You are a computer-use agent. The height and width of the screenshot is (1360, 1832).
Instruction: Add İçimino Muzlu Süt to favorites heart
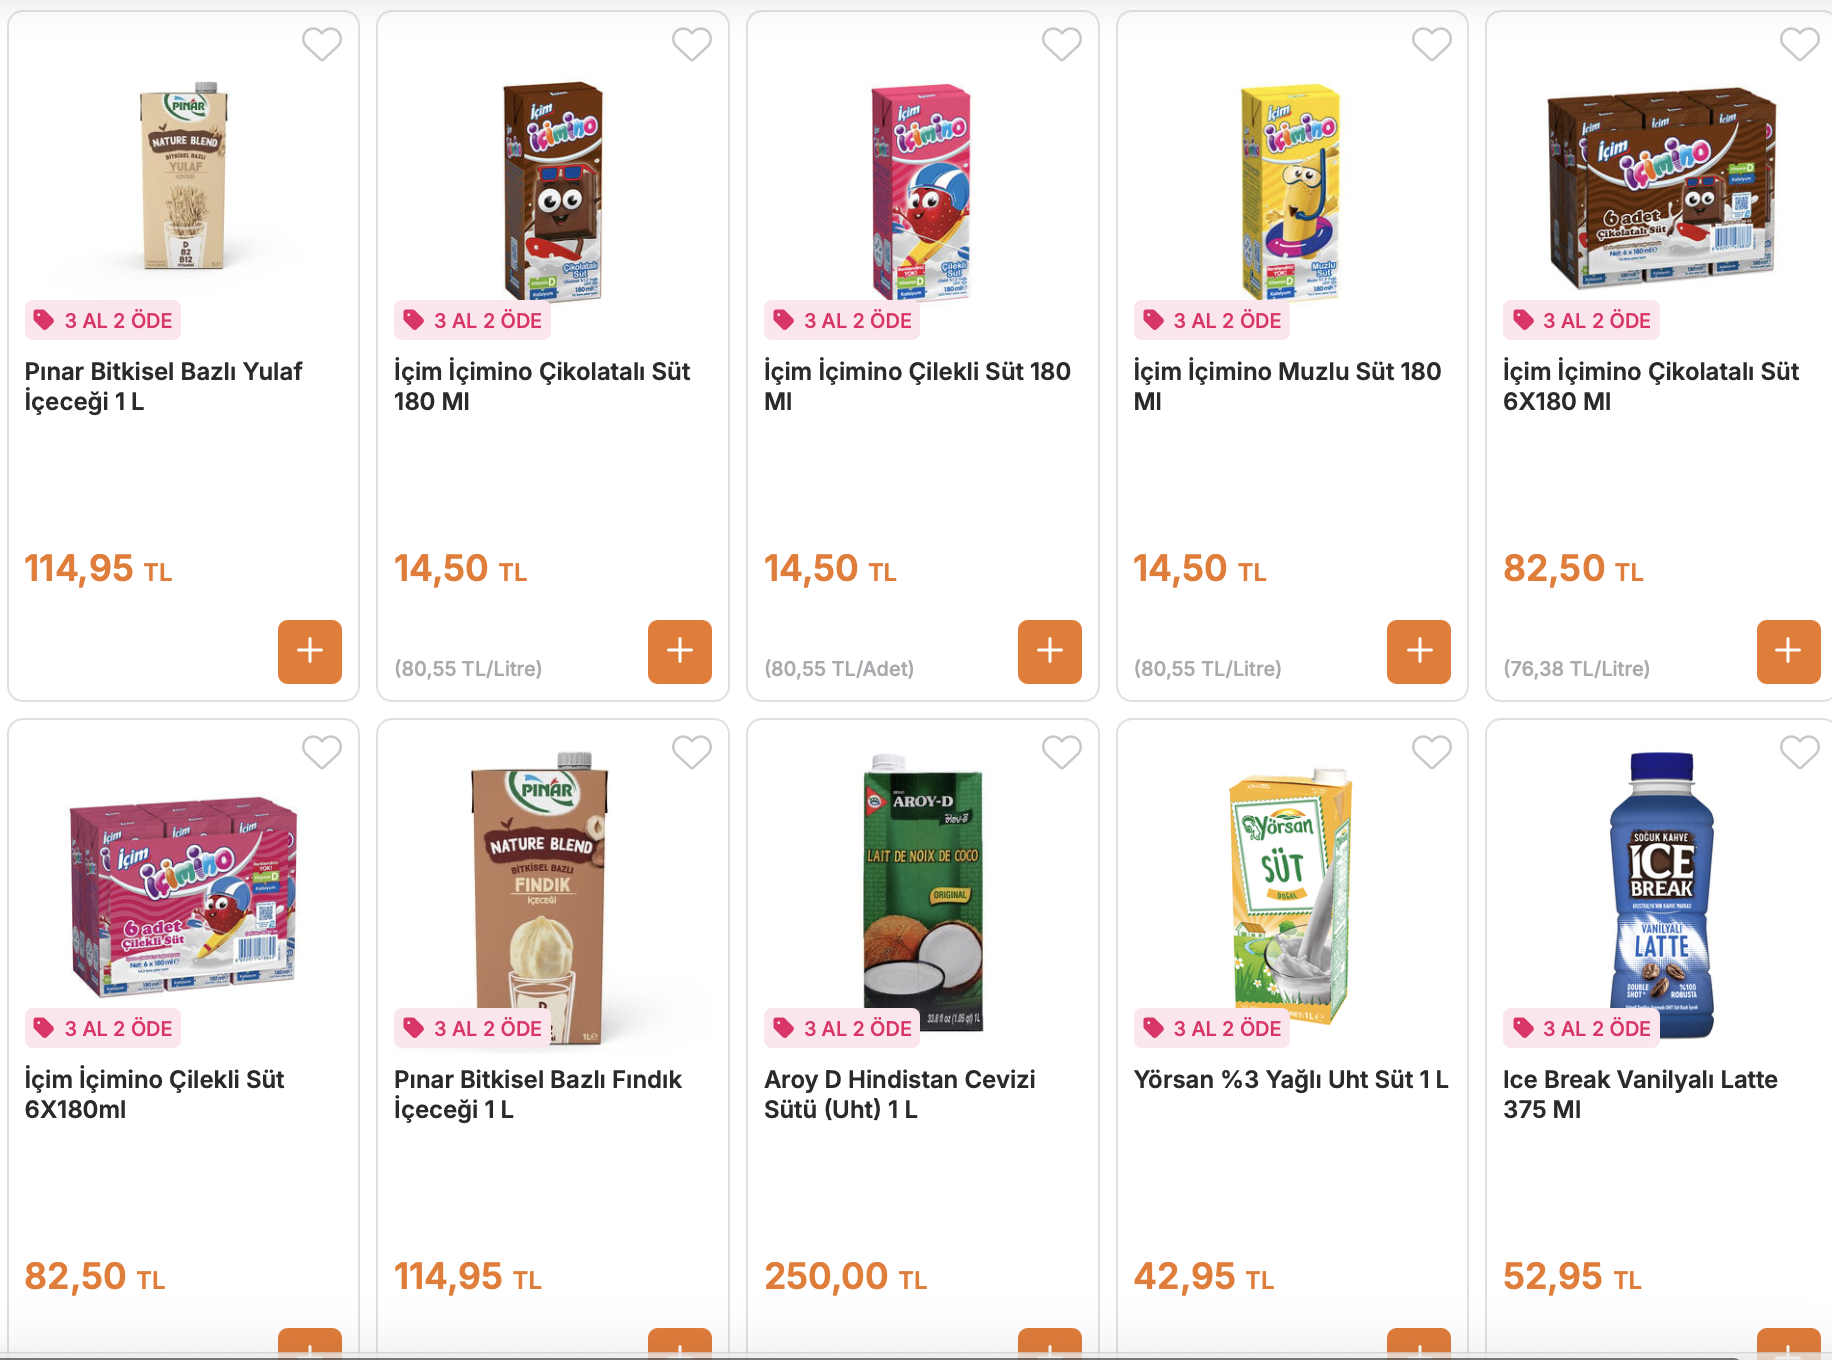click(1432, 44)
